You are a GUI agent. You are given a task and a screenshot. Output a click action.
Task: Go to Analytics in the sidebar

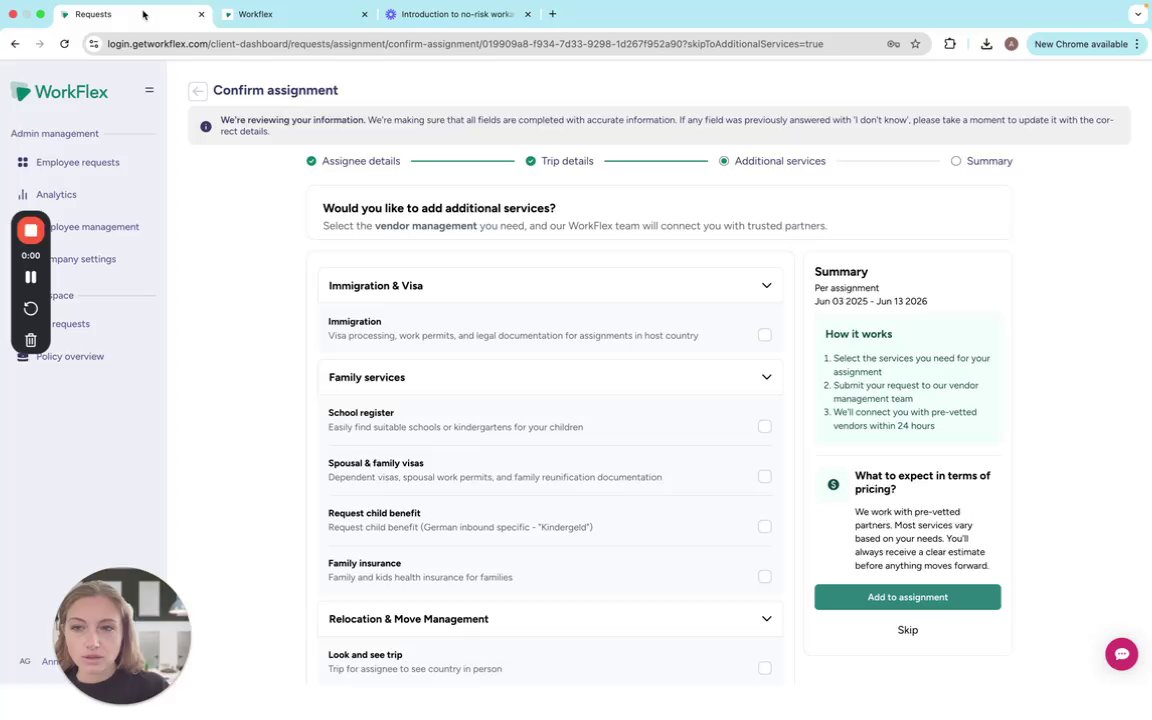point(56,195)
